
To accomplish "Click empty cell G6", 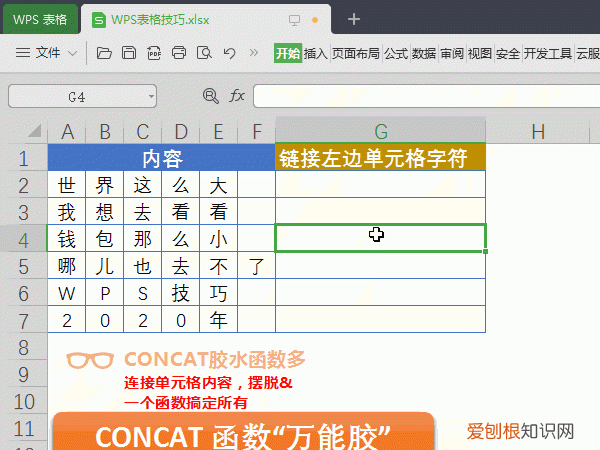I will [381, 293].
